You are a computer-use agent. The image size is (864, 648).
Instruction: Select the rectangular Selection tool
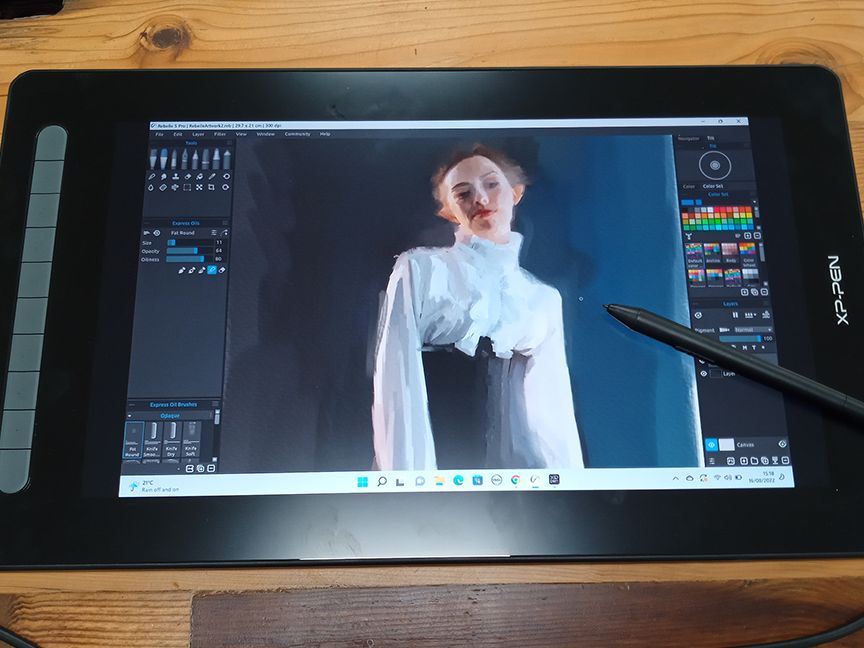coord(187,187)
